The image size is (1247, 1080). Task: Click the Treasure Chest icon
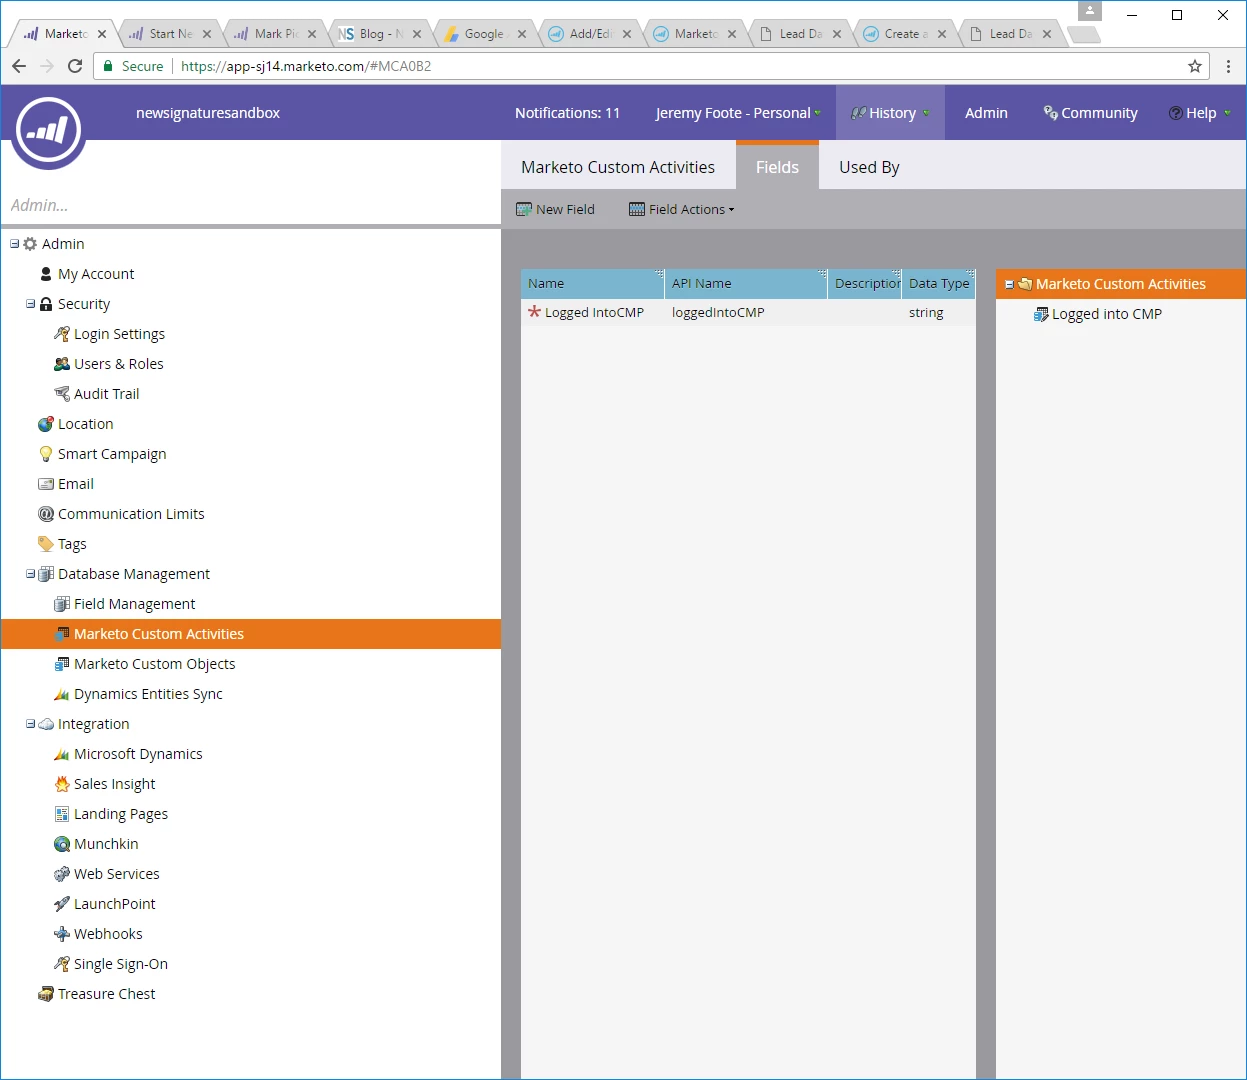[x=46, y=994]
